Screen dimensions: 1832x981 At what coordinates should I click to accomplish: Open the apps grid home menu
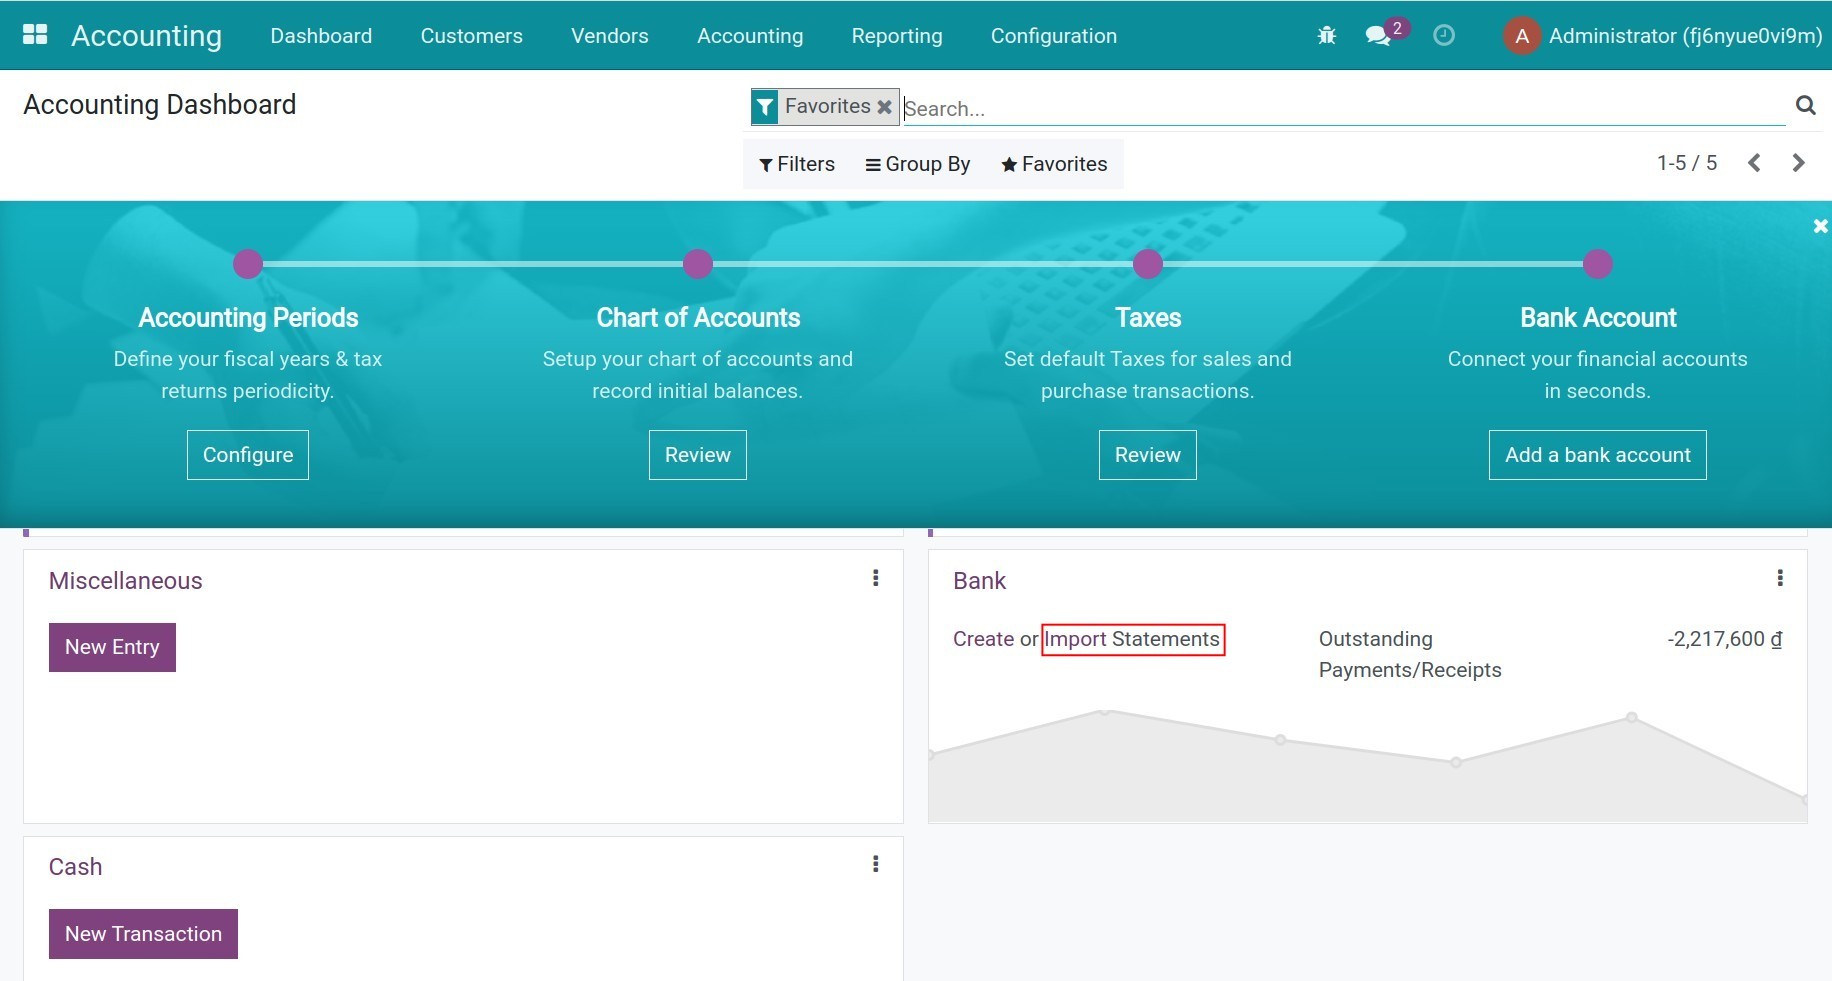tap(35, 35)
